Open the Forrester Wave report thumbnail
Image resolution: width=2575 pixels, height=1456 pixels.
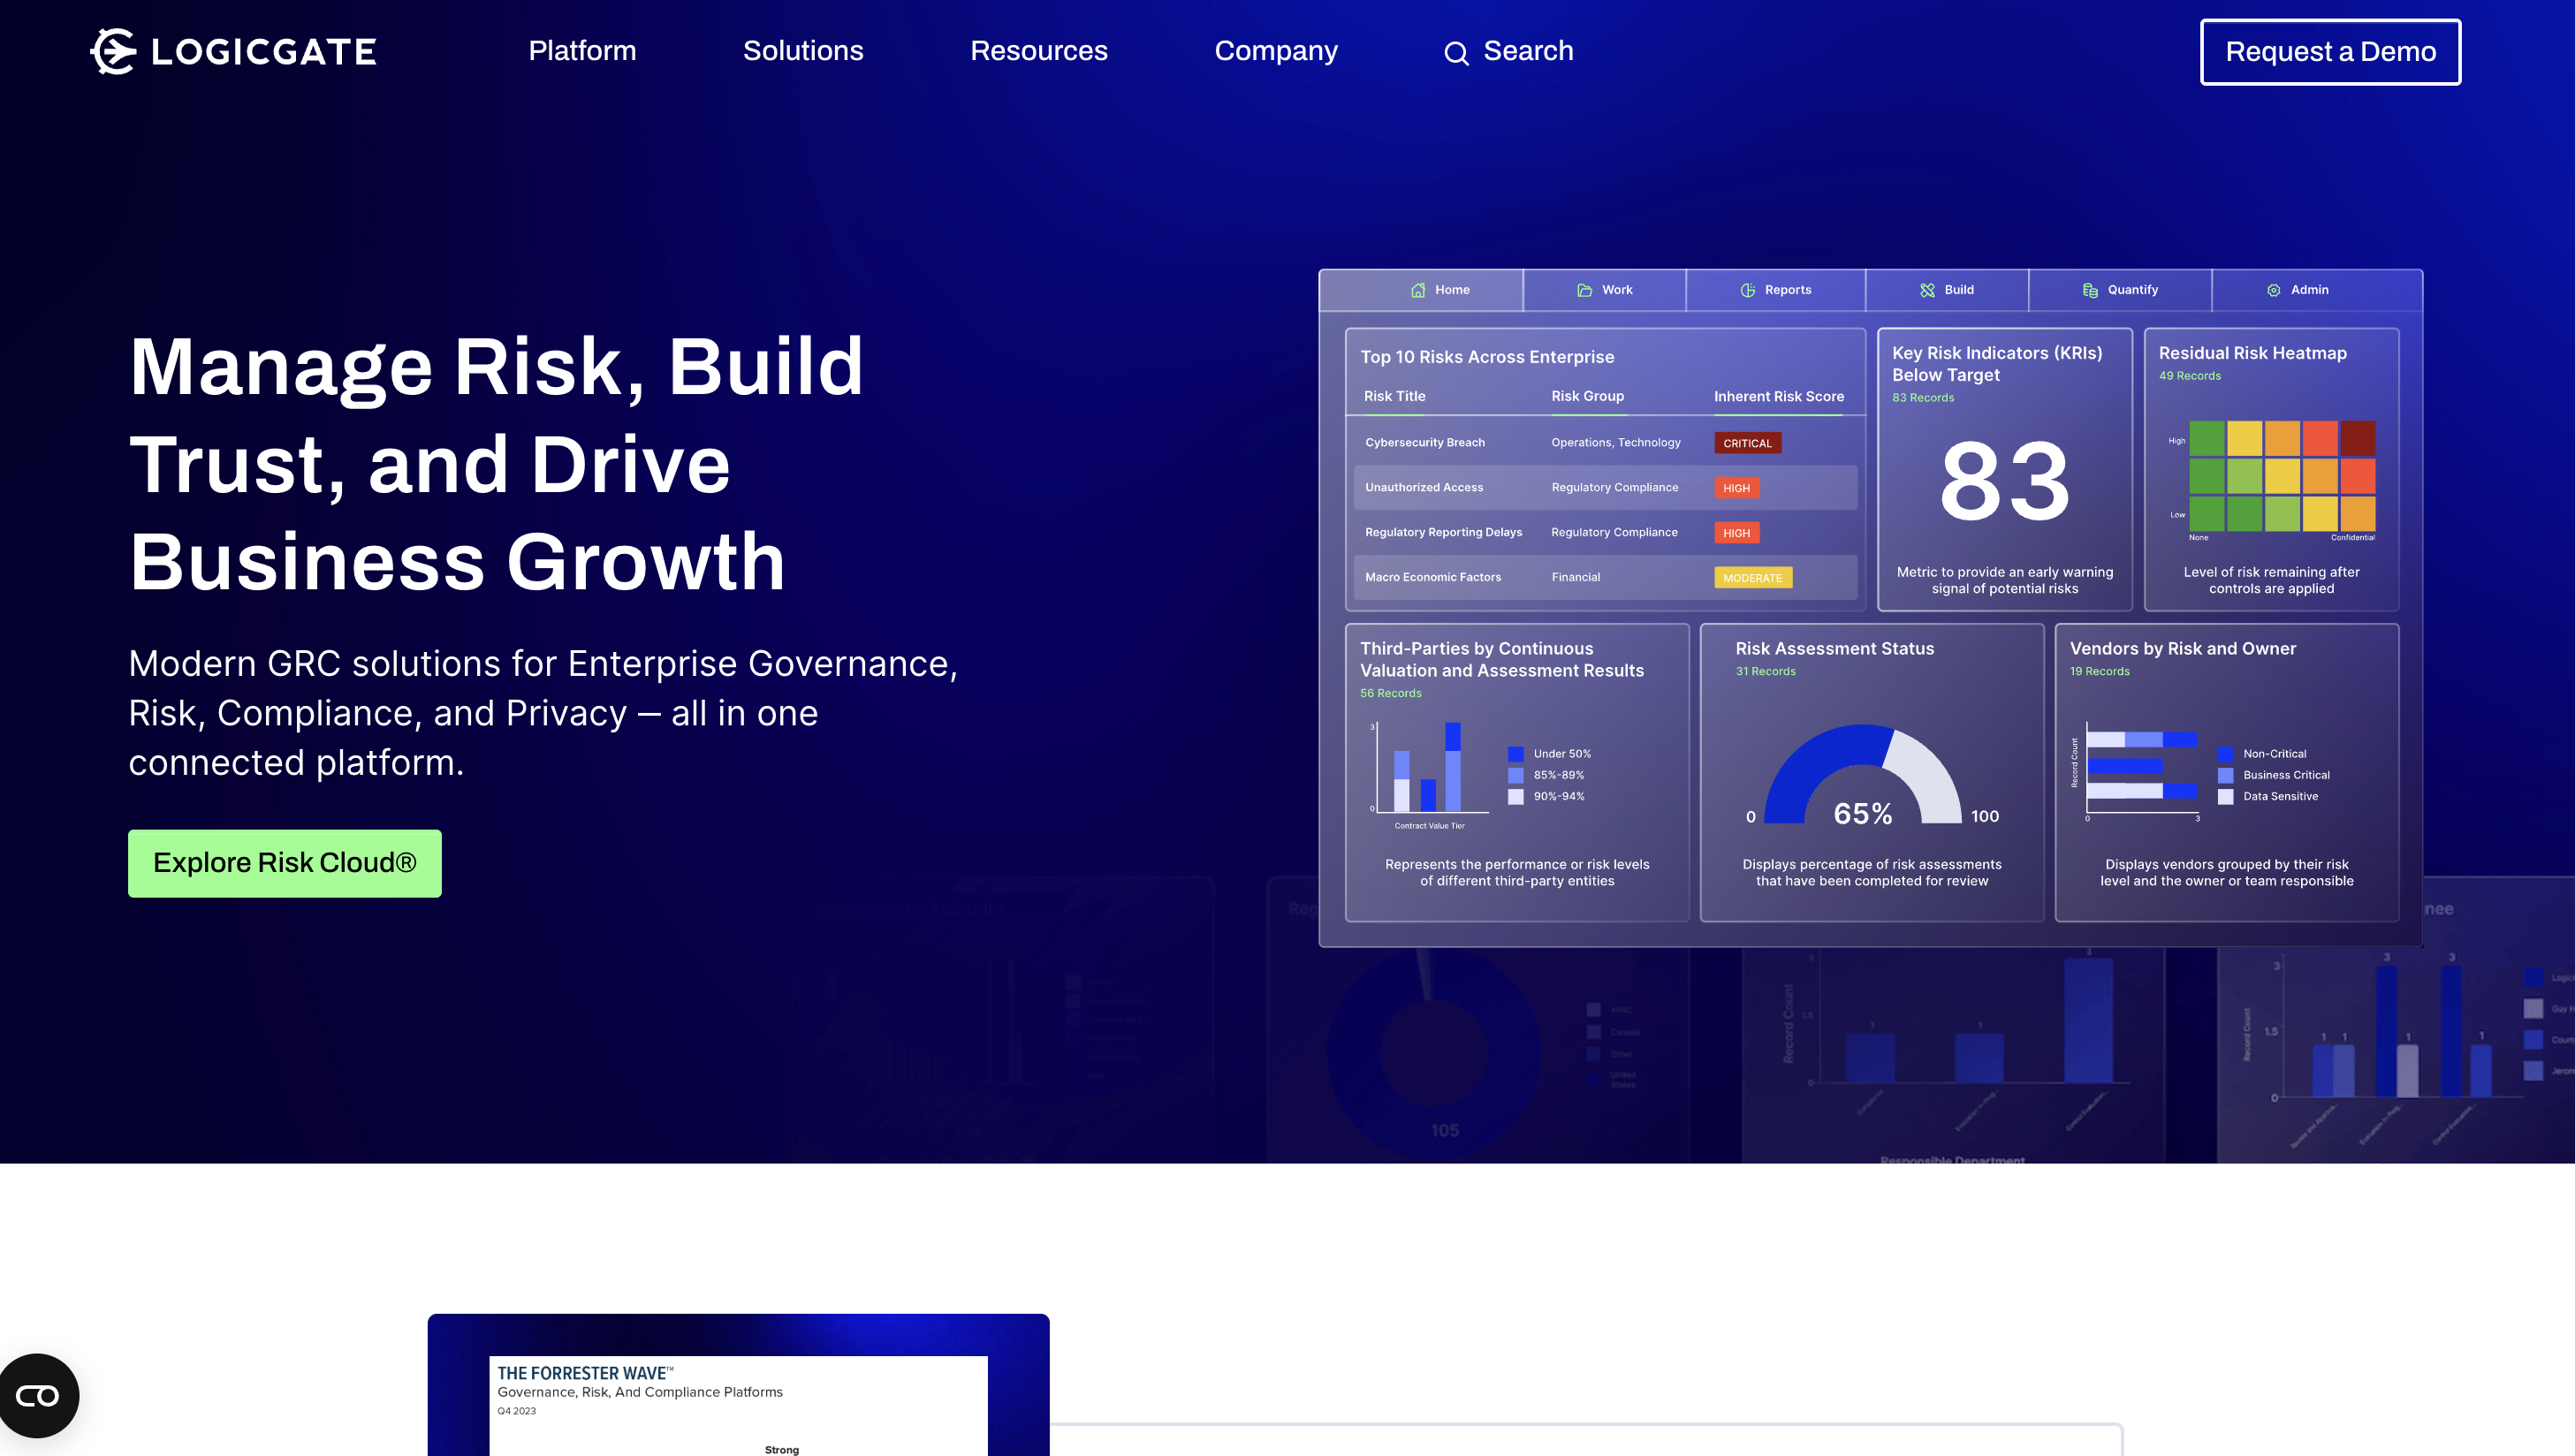coord(738,1385)
